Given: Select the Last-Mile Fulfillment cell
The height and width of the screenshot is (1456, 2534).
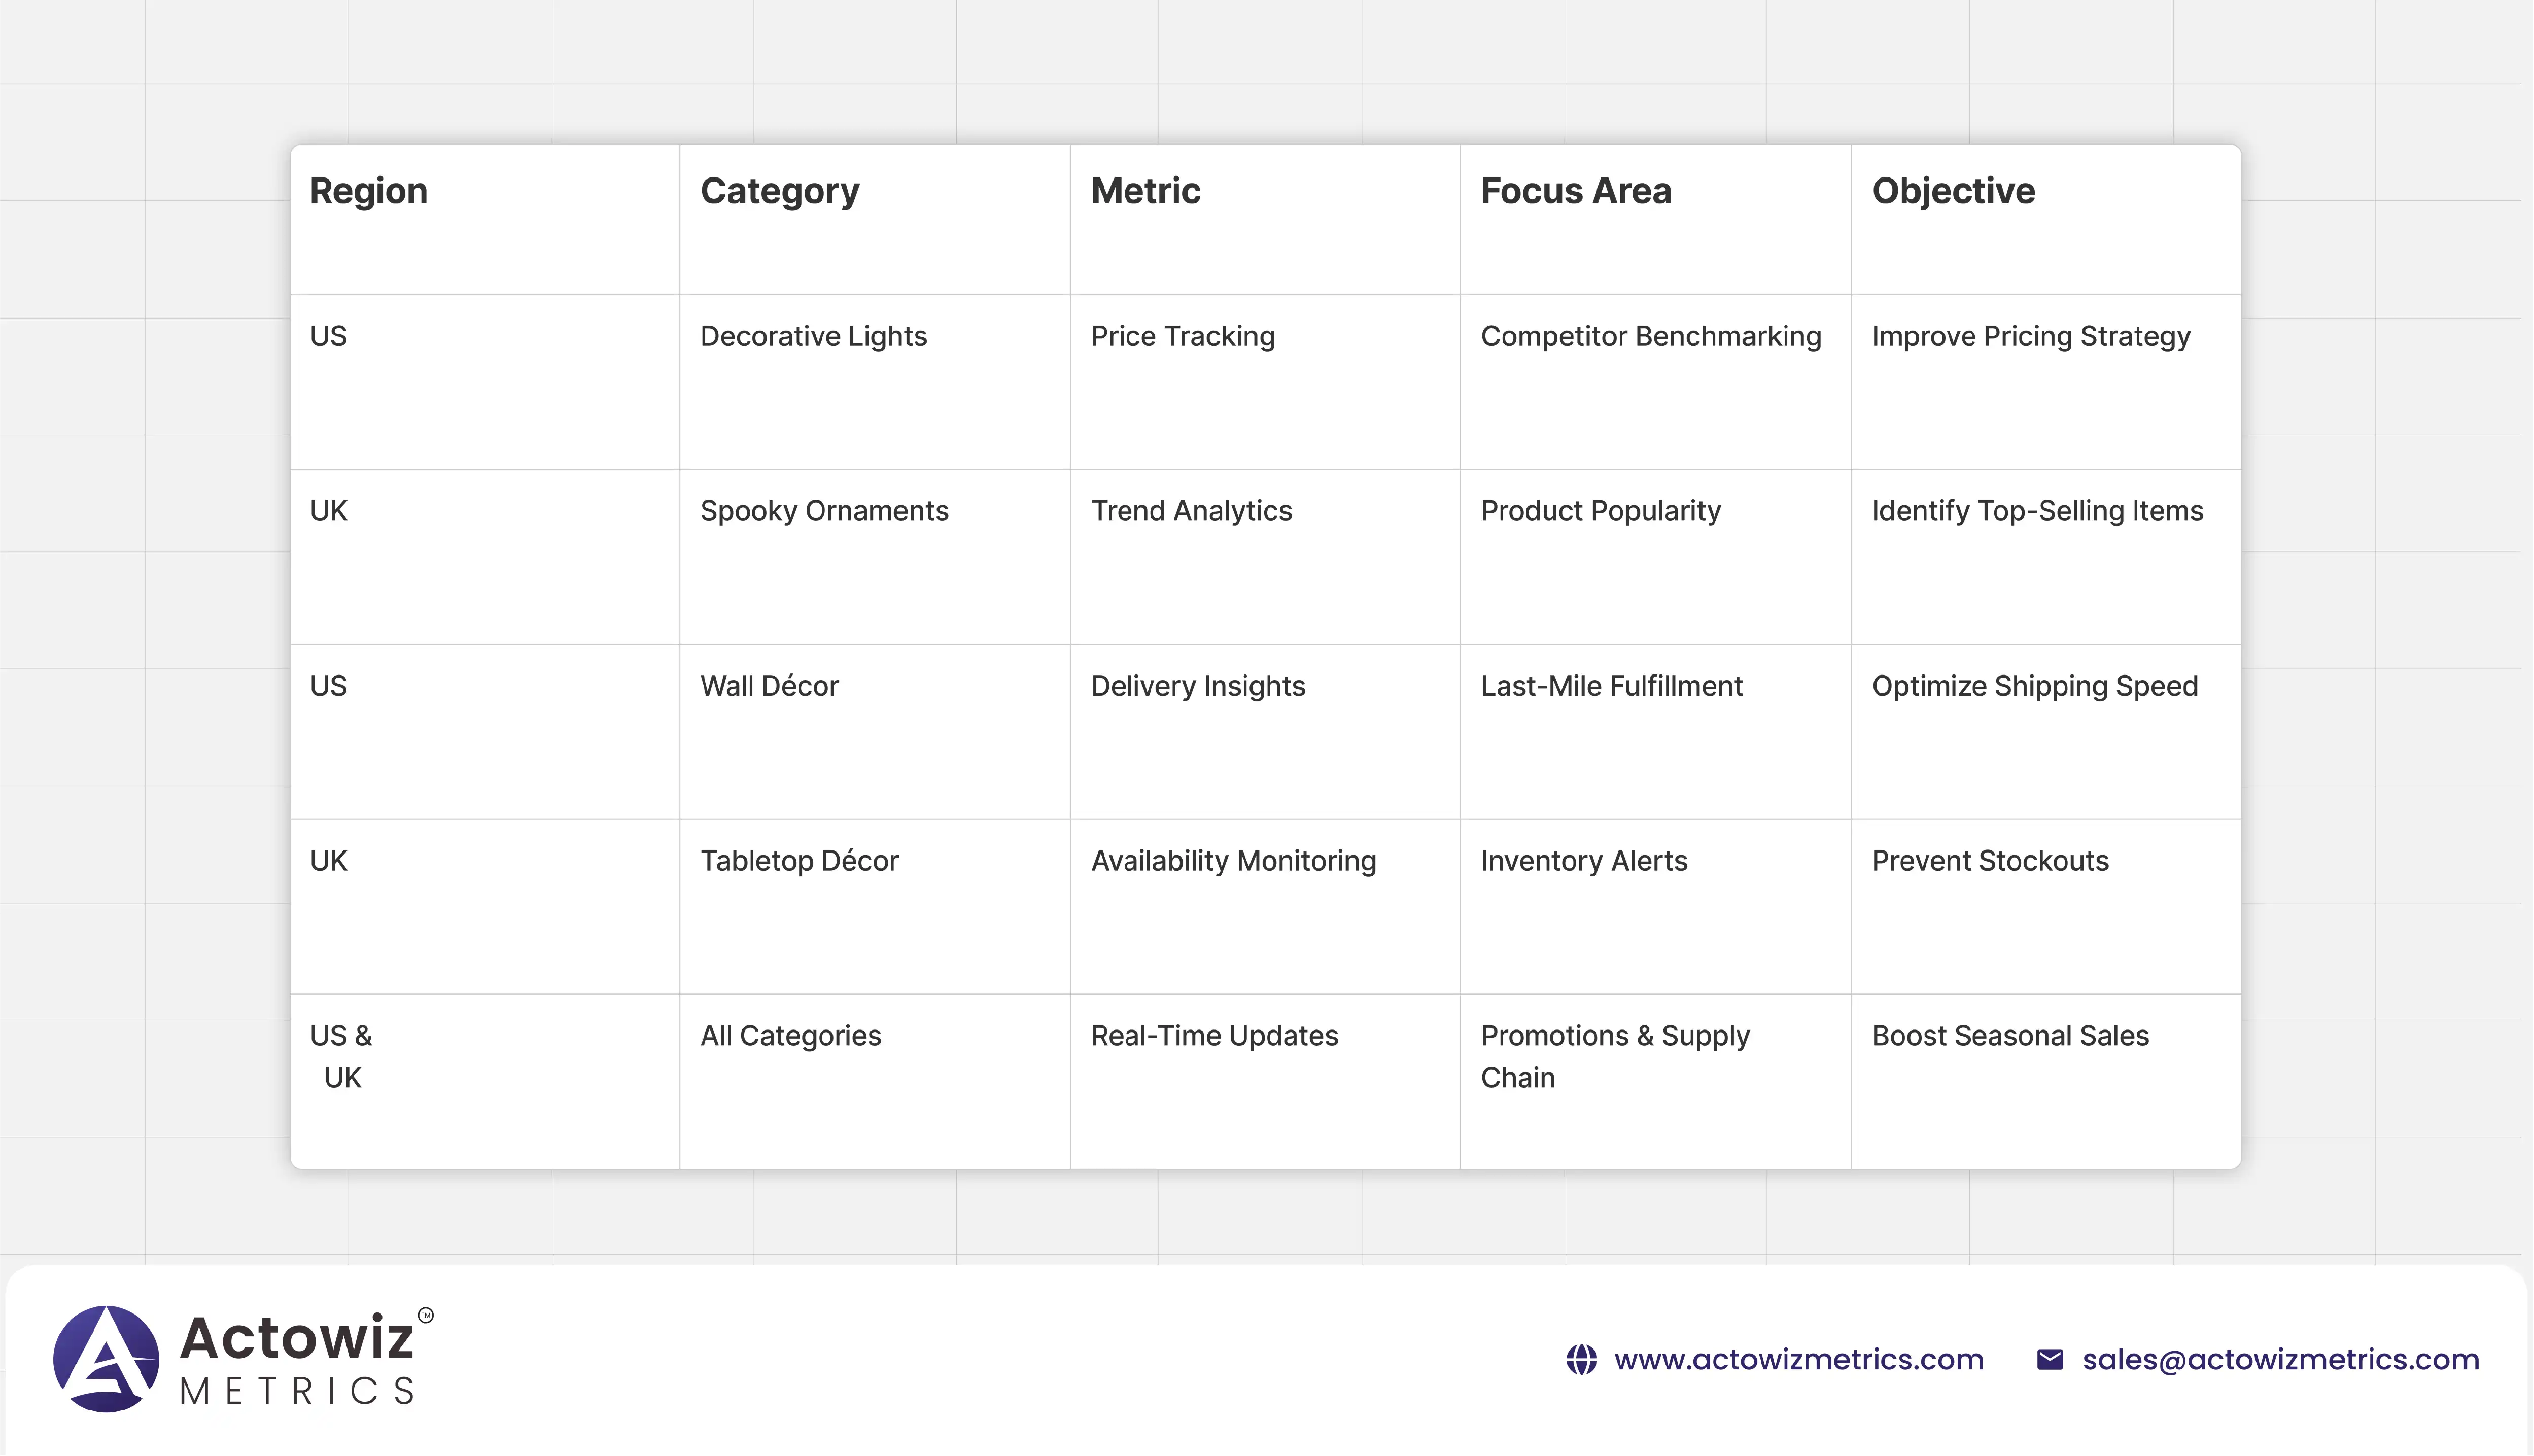Looking at the screenshot, I should 1611,686.
